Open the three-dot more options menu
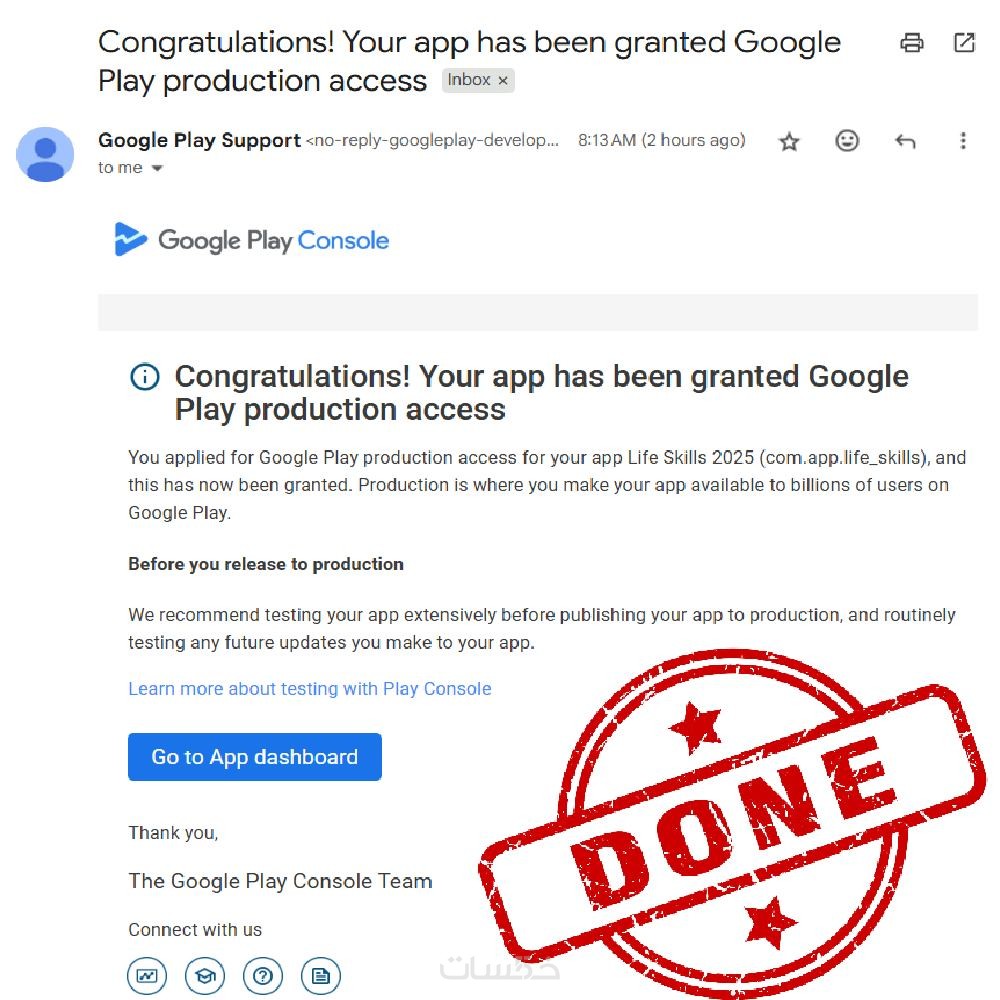 click(963, 141)
